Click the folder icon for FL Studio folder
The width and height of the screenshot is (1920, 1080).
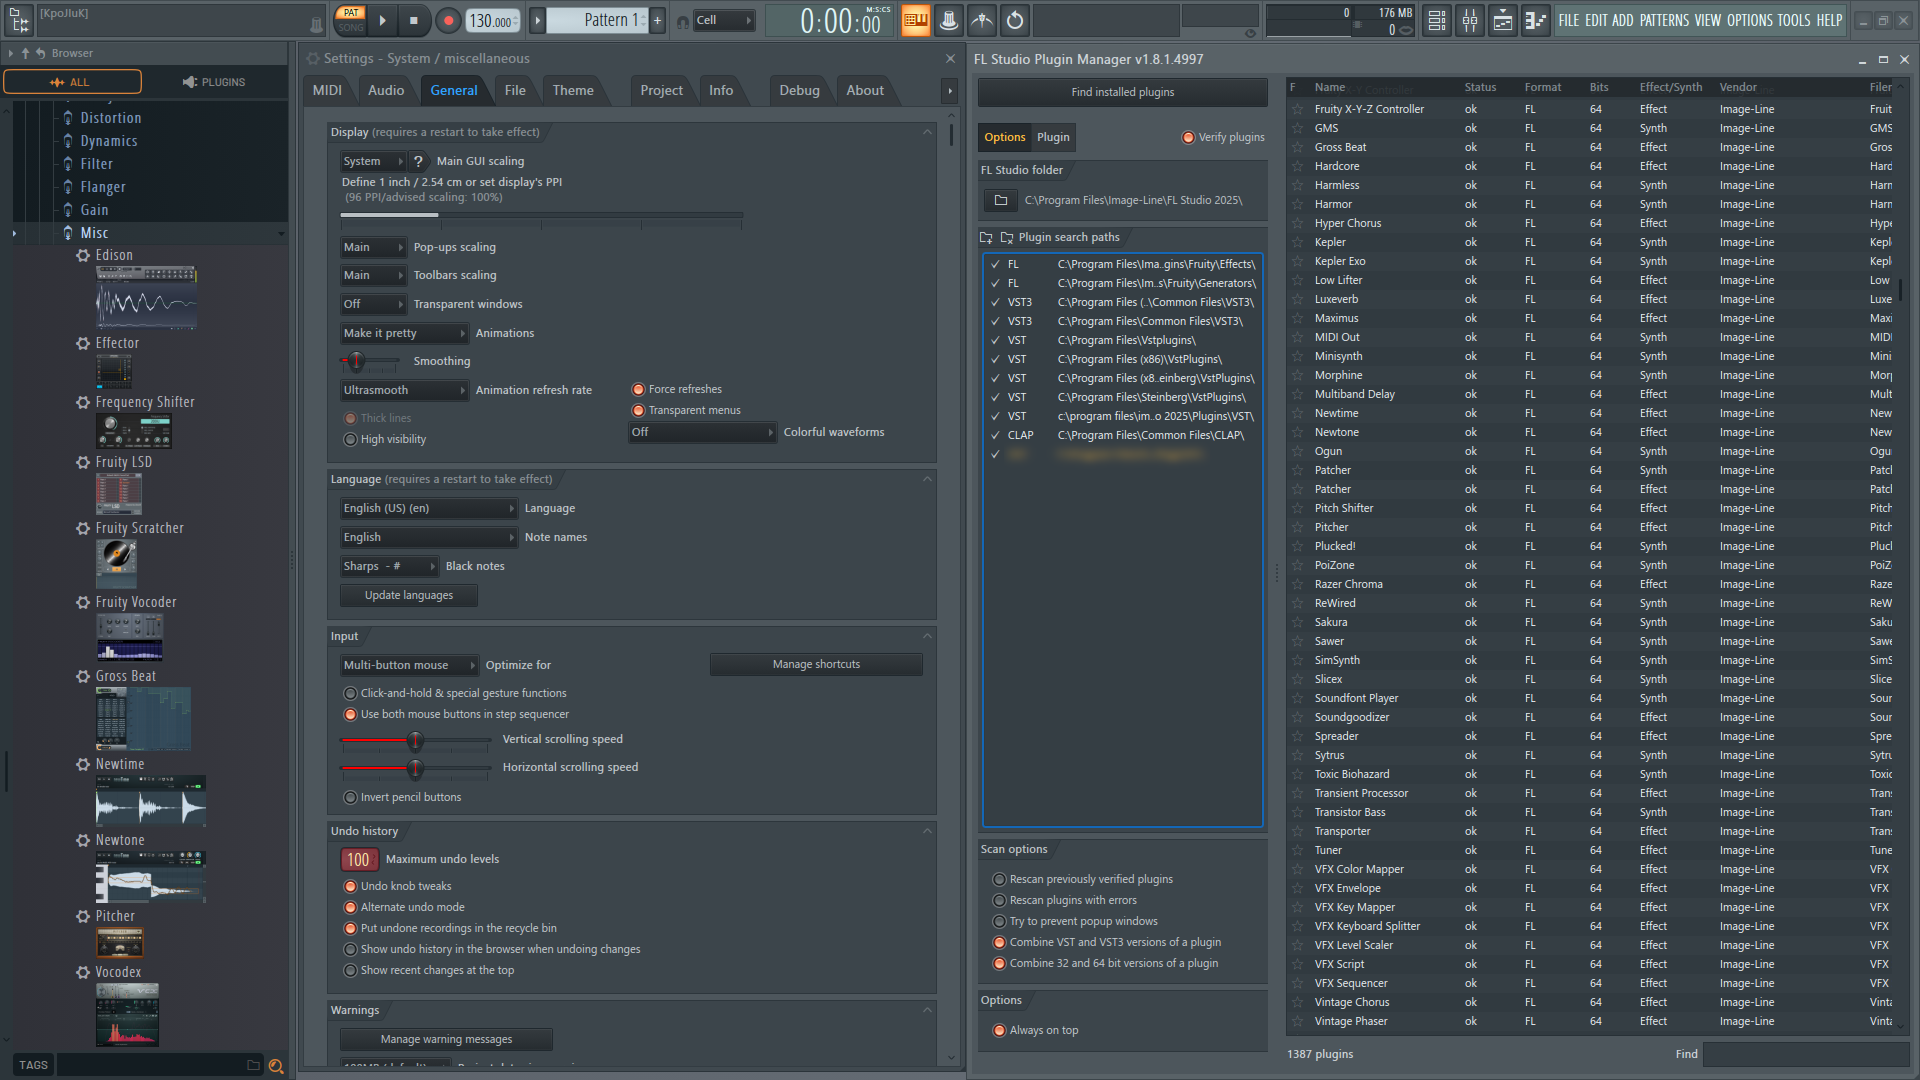[x=1000, y=201]
